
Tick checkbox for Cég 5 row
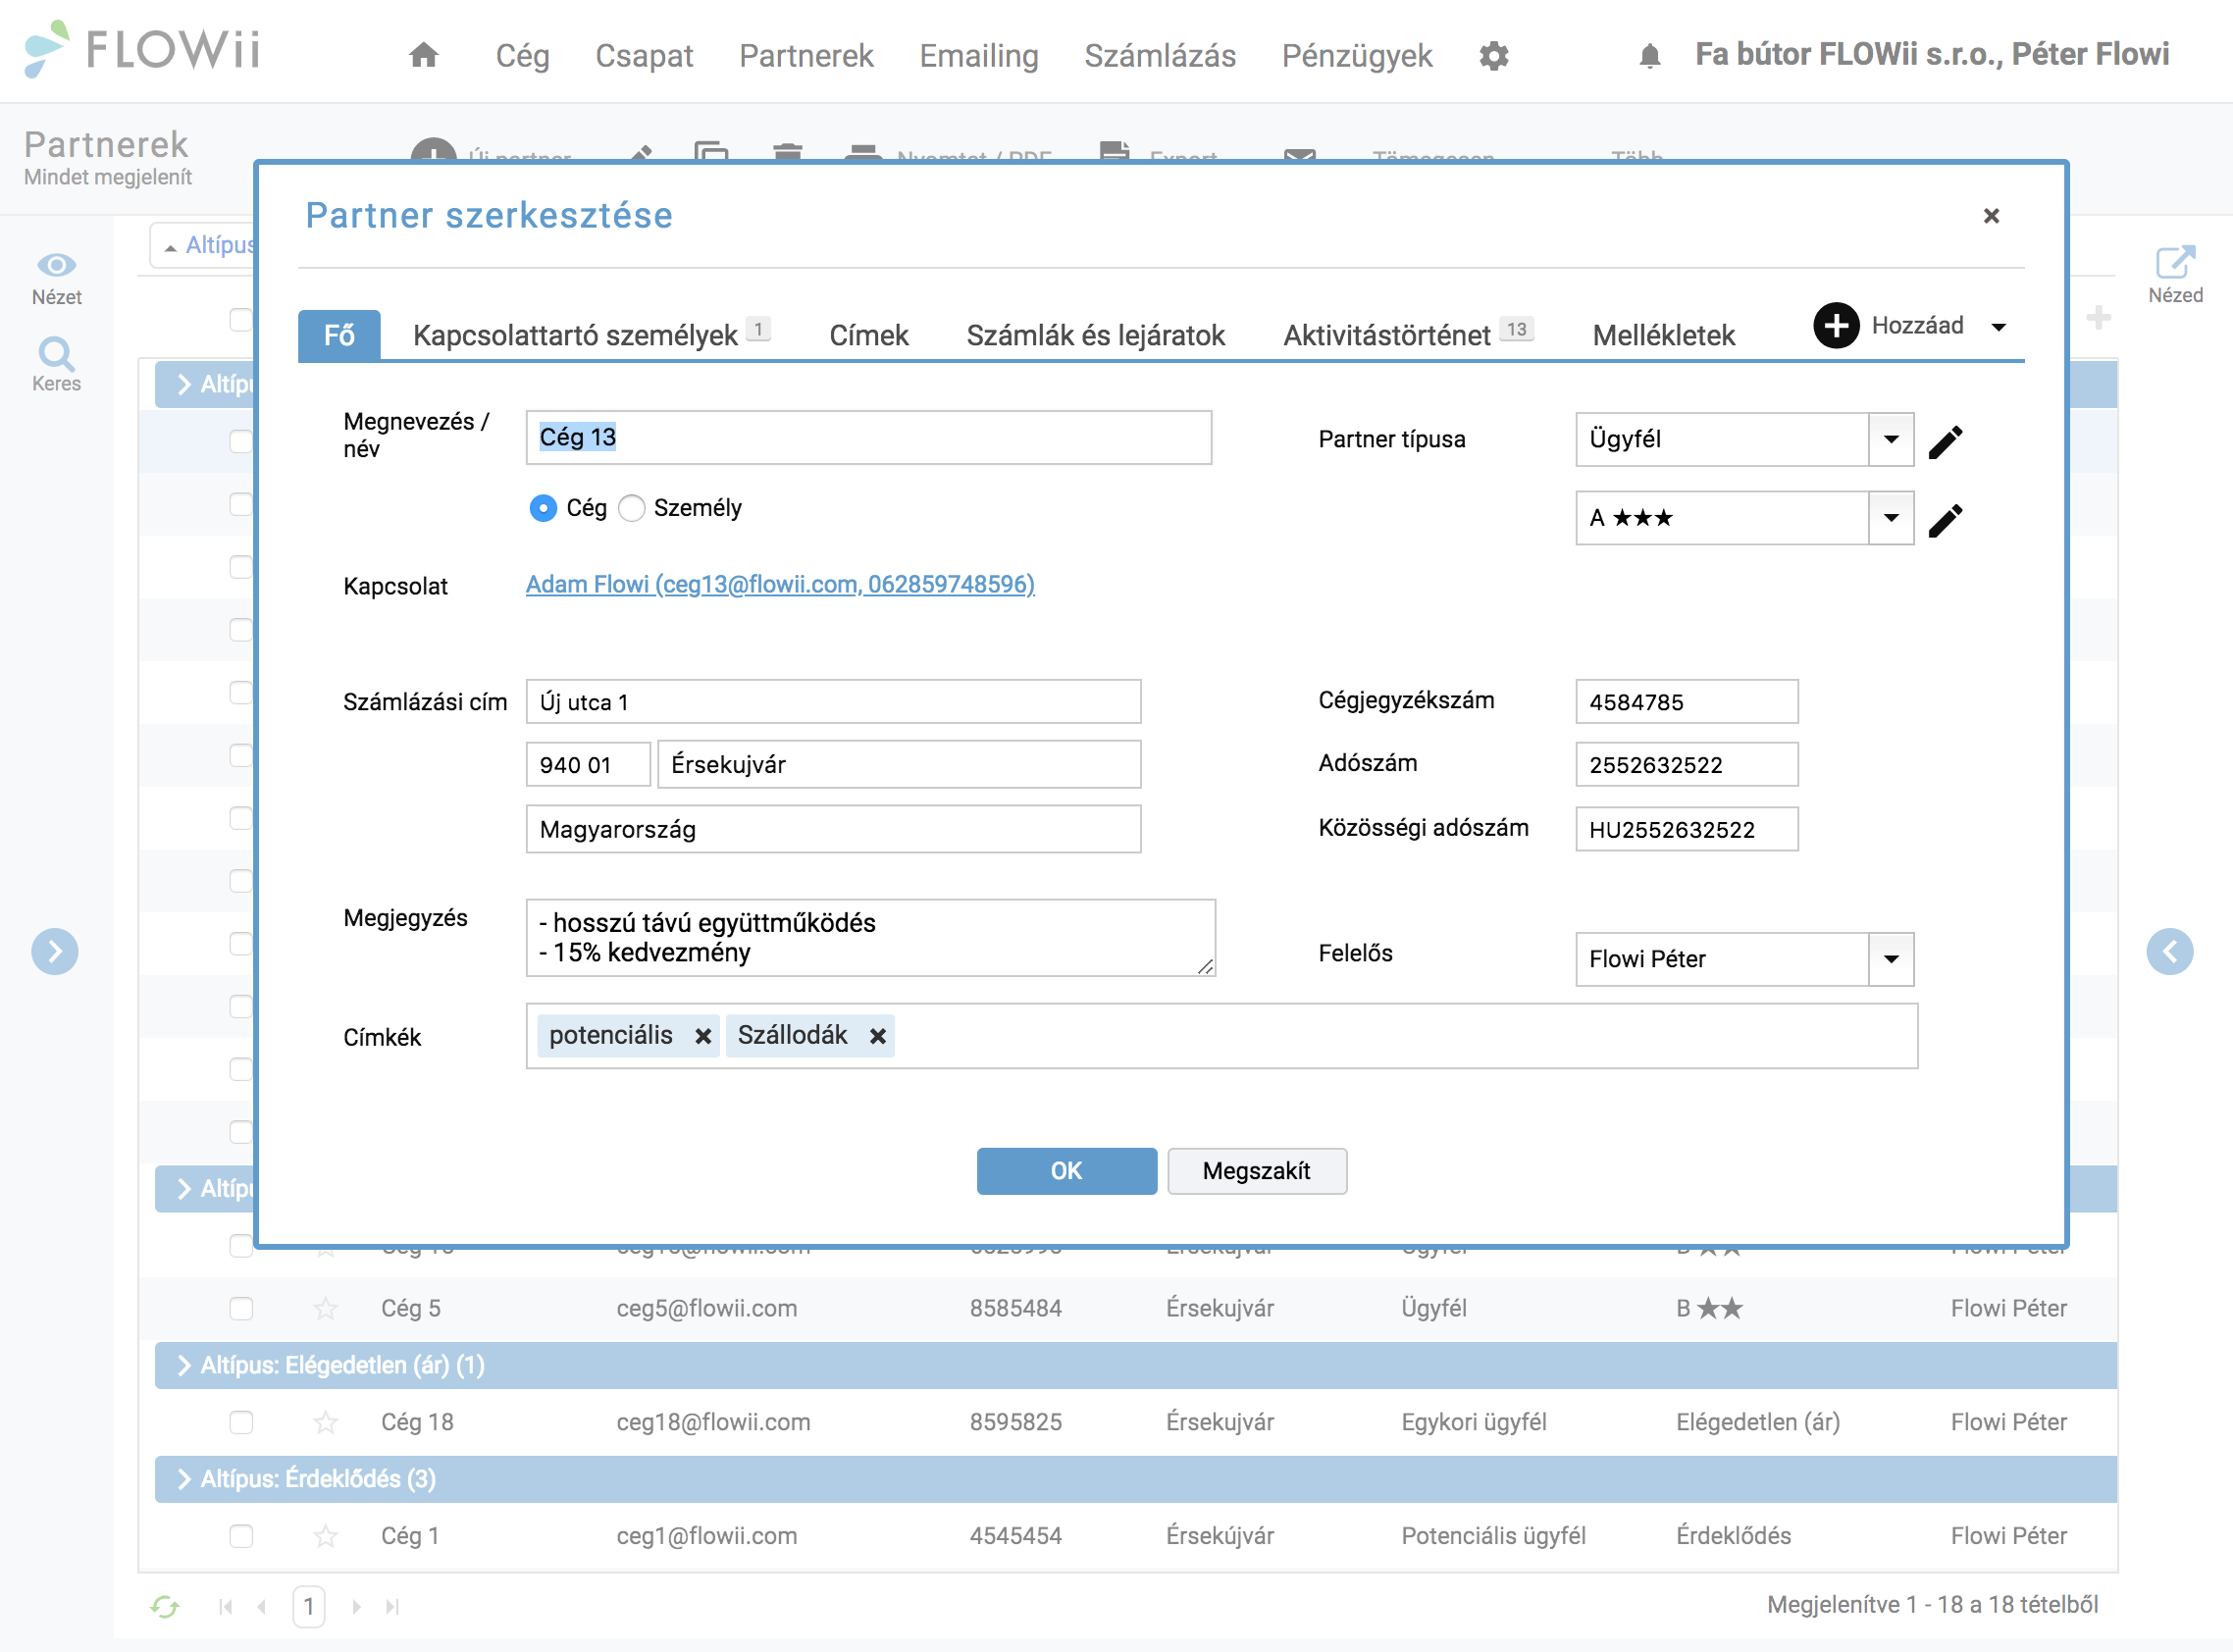tap(241, 1308)
